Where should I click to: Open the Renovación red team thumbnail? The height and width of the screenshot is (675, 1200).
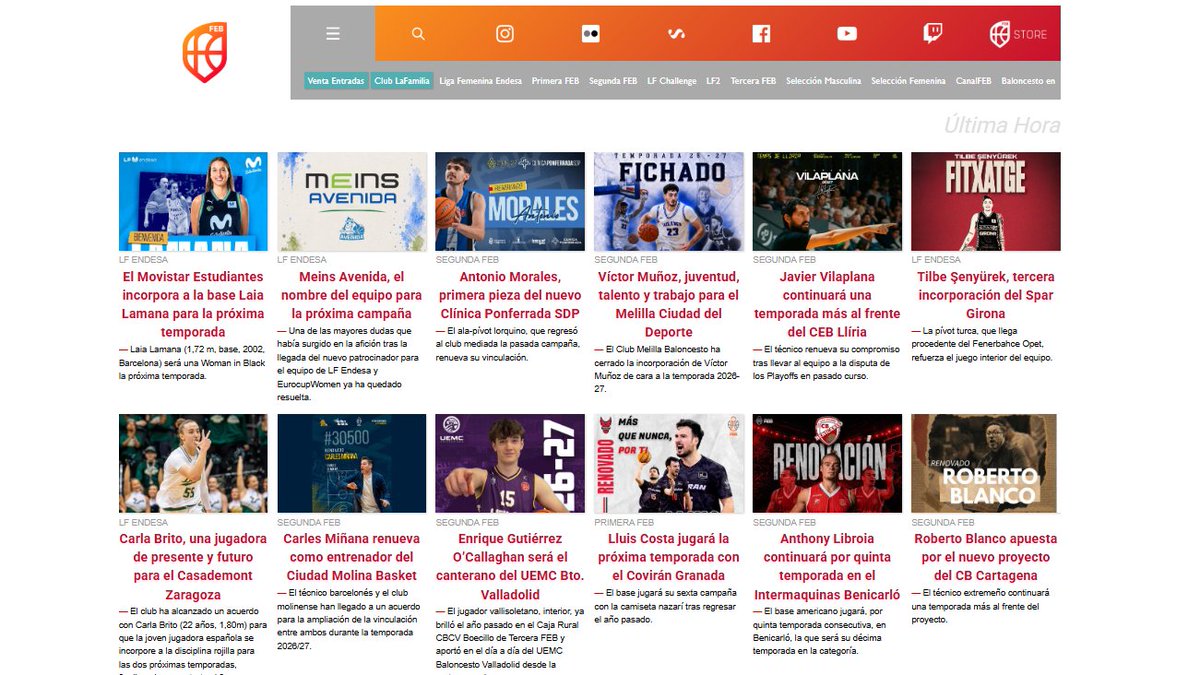coord(827,463)
